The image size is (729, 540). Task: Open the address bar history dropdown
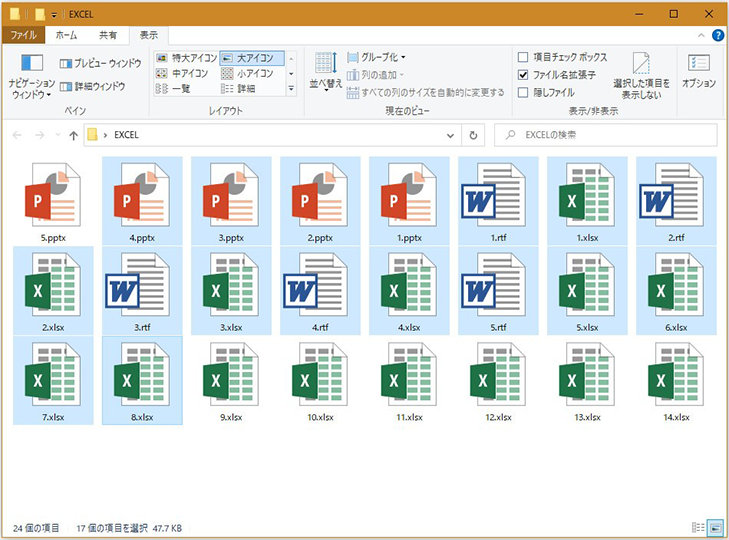click(x=450, y=135)
